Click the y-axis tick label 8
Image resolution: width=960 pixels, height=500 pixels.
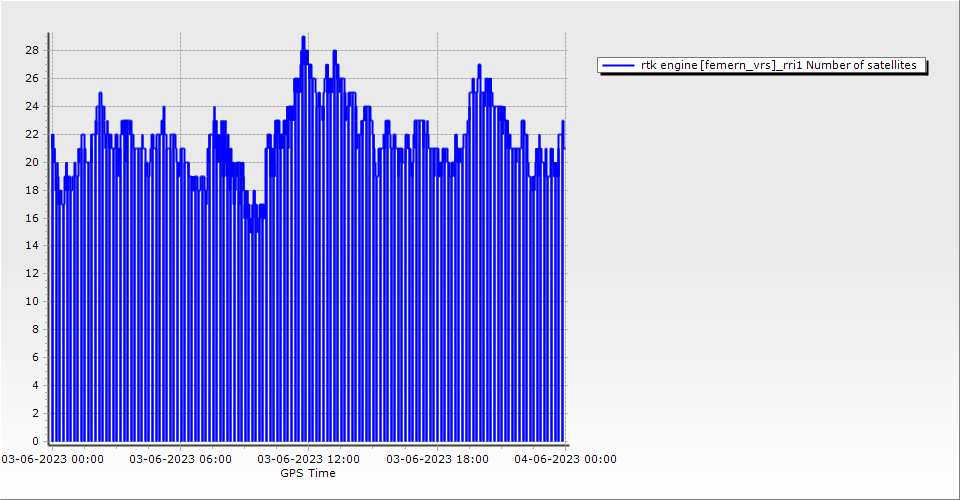click(36, 329)
